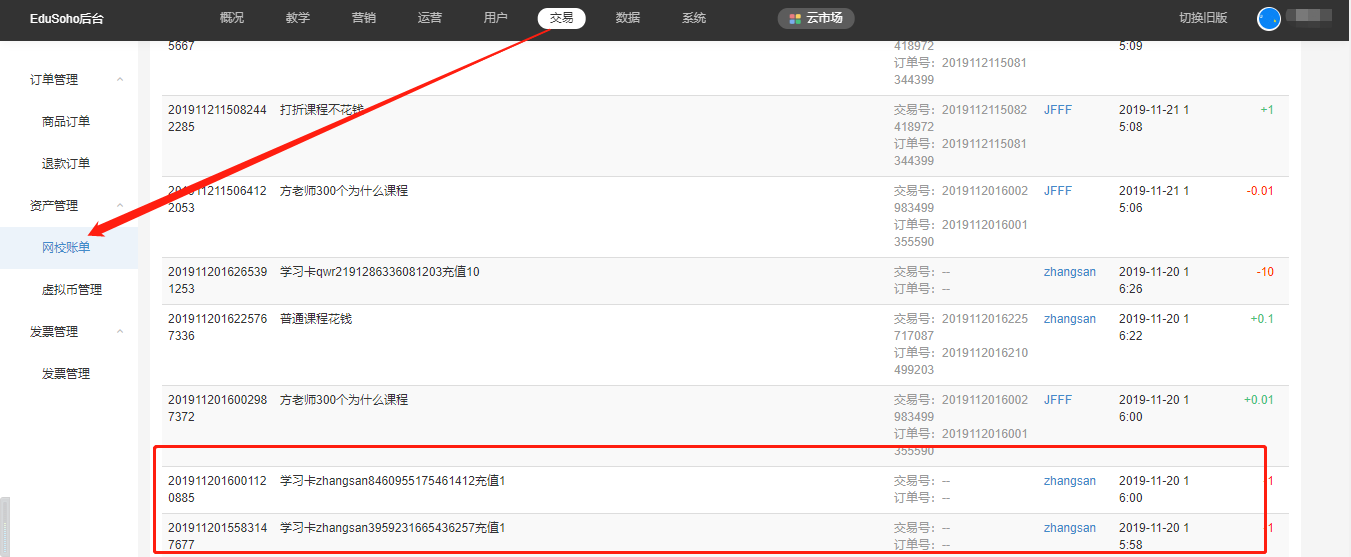Open 发票管理 invoice sub-item
Viewport: 1351px width, 557px height.
click(66, 374)
